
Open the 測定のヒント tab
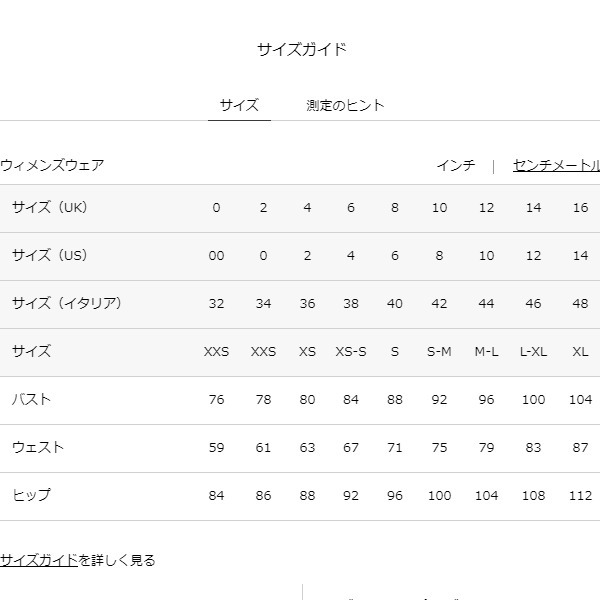pos(345,105)
